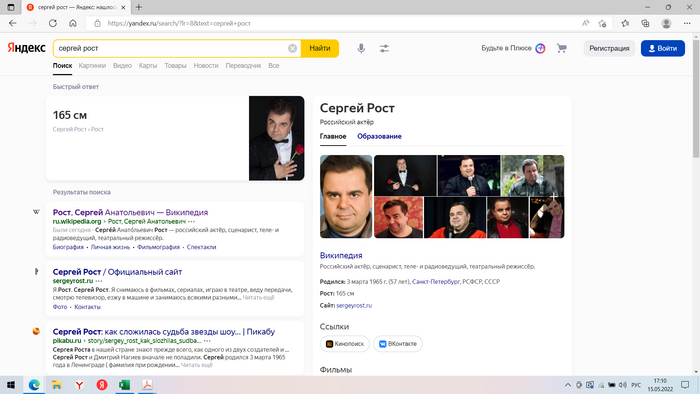Open large portrait photo in info card

click(346, 196)
